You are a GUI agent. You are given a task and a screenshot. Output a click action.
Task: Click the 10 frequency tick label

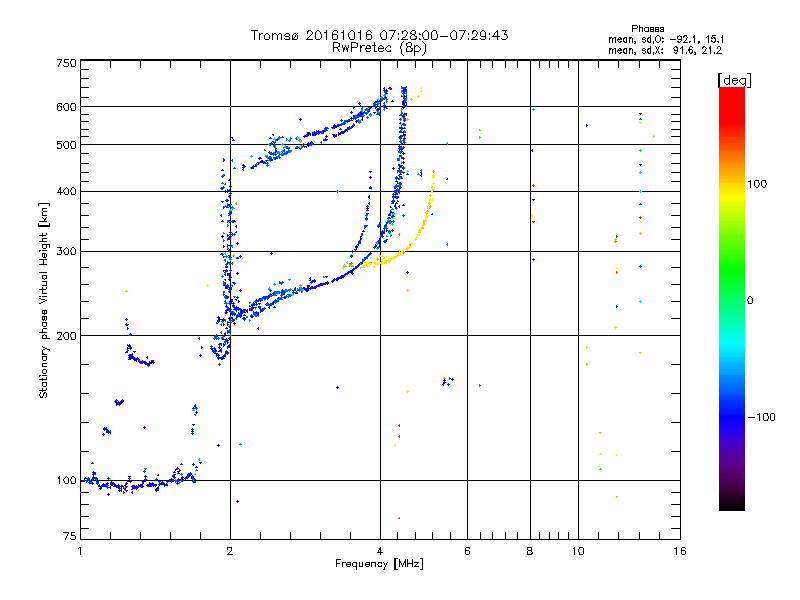coord(578,551)
